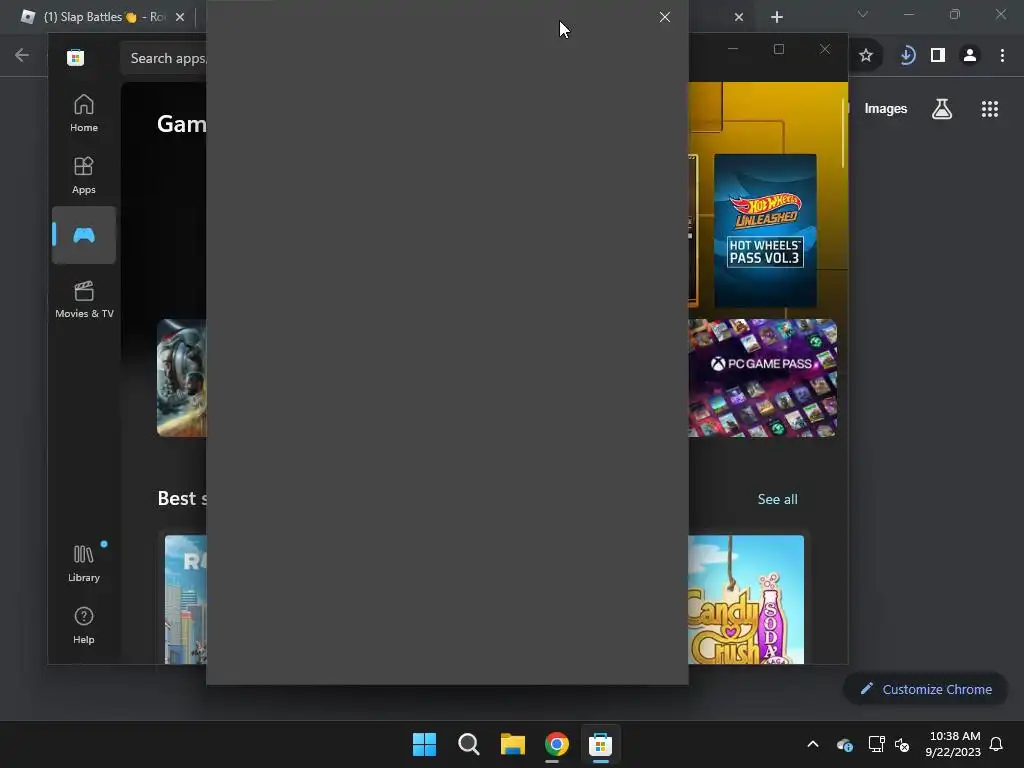Image resolution: width=1024 pixels, height=768 pixels.
Task: Click the Microsoft Store logo icon
Action: tap(75, 57)
